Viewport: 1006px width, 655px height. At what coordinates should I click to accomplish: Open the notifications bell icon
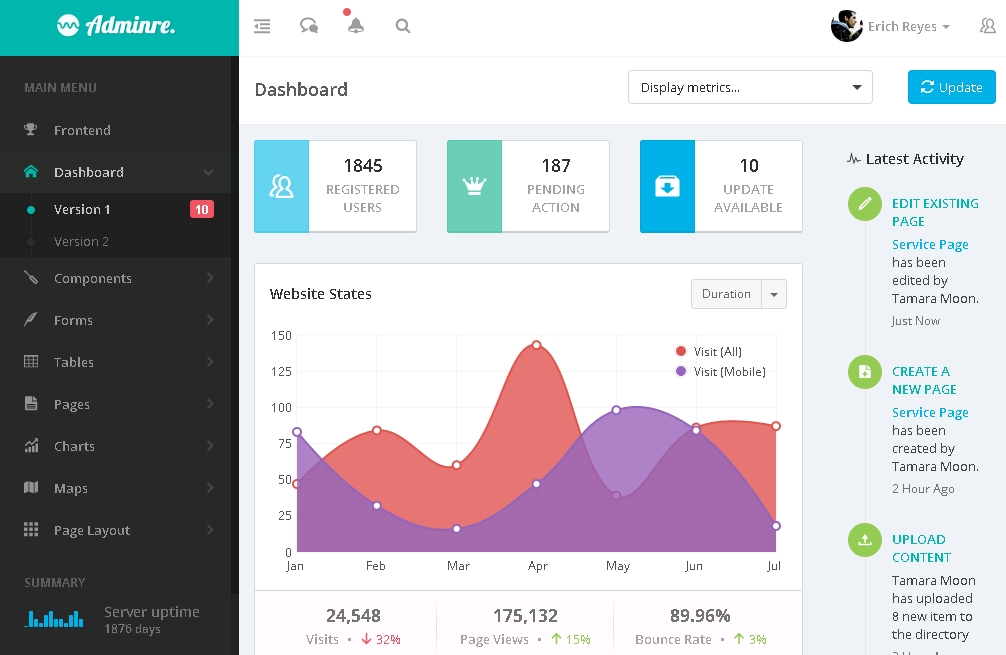click(355, 27)
